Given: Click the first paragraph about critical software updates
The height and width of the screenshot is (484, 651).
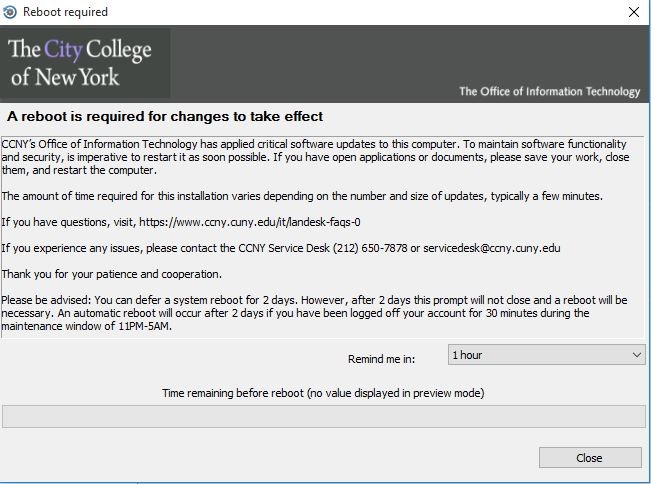Looking at the screenshot, I should click(x=315, y=157).
